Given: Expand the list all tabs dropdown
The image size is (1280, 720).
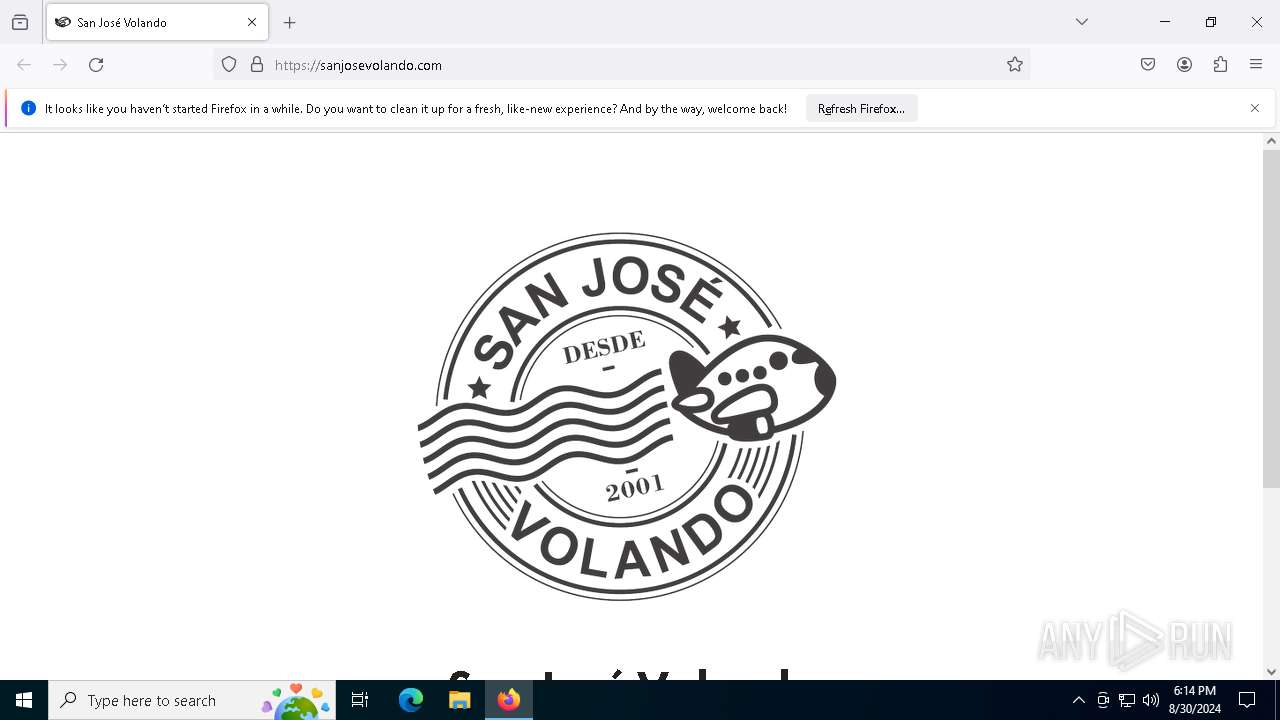Looking at the screenshot, I should [1082, 22].
